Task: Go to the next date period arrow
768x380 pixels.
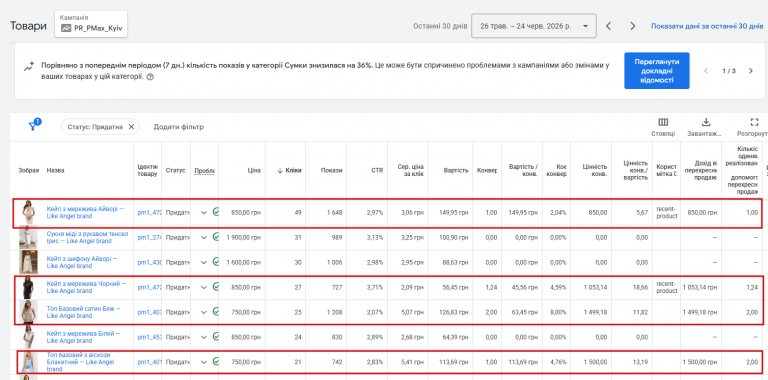Action: pos(633,26)
